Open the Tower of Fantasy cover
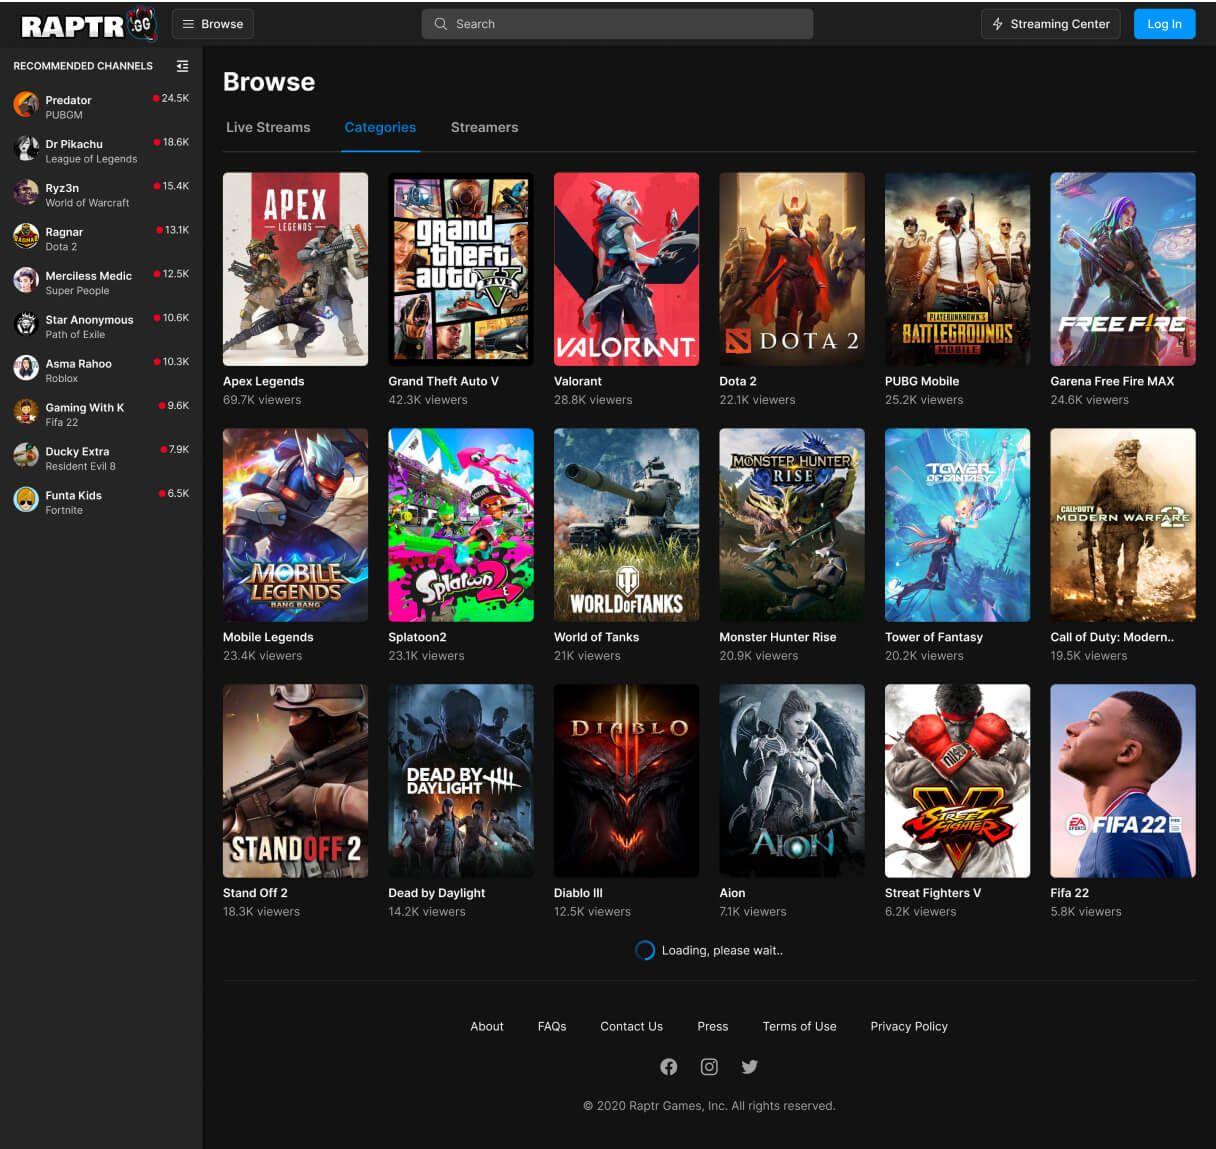 tap(957, 525)
